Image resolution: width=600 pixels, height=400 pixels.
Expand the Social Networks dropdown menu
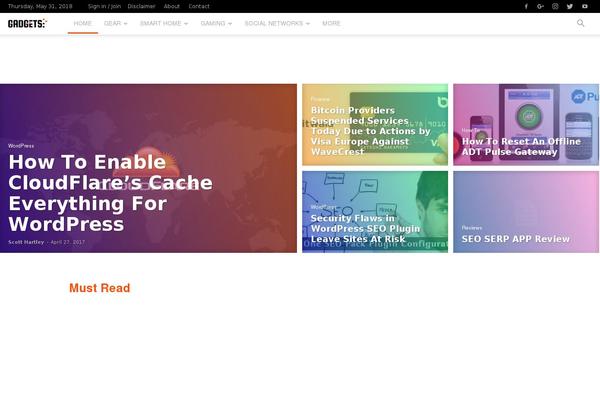277,23
